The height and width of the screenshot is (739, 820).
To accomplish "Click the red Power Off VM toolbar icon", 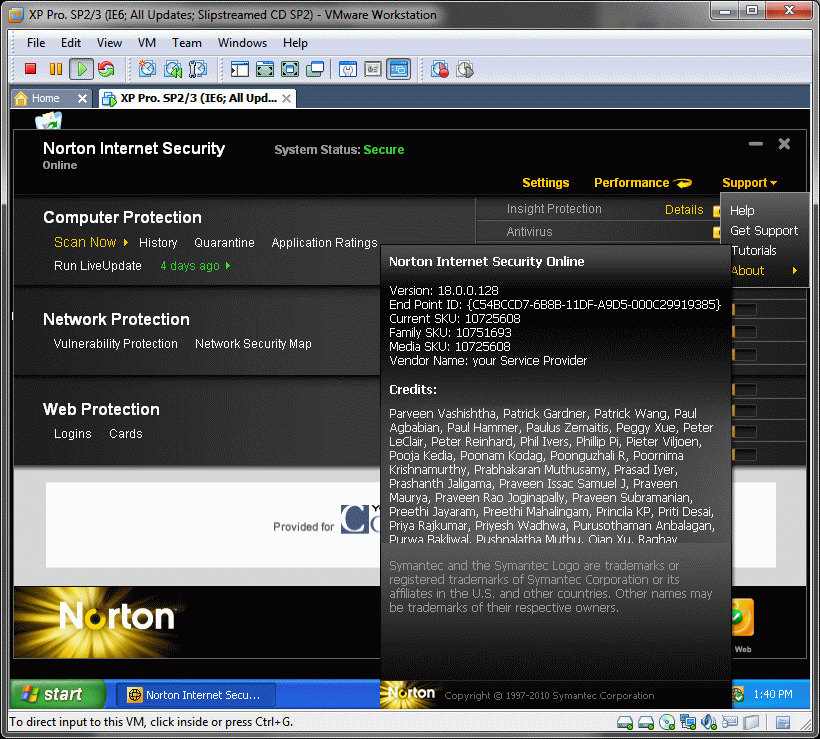I will point(30,69).
